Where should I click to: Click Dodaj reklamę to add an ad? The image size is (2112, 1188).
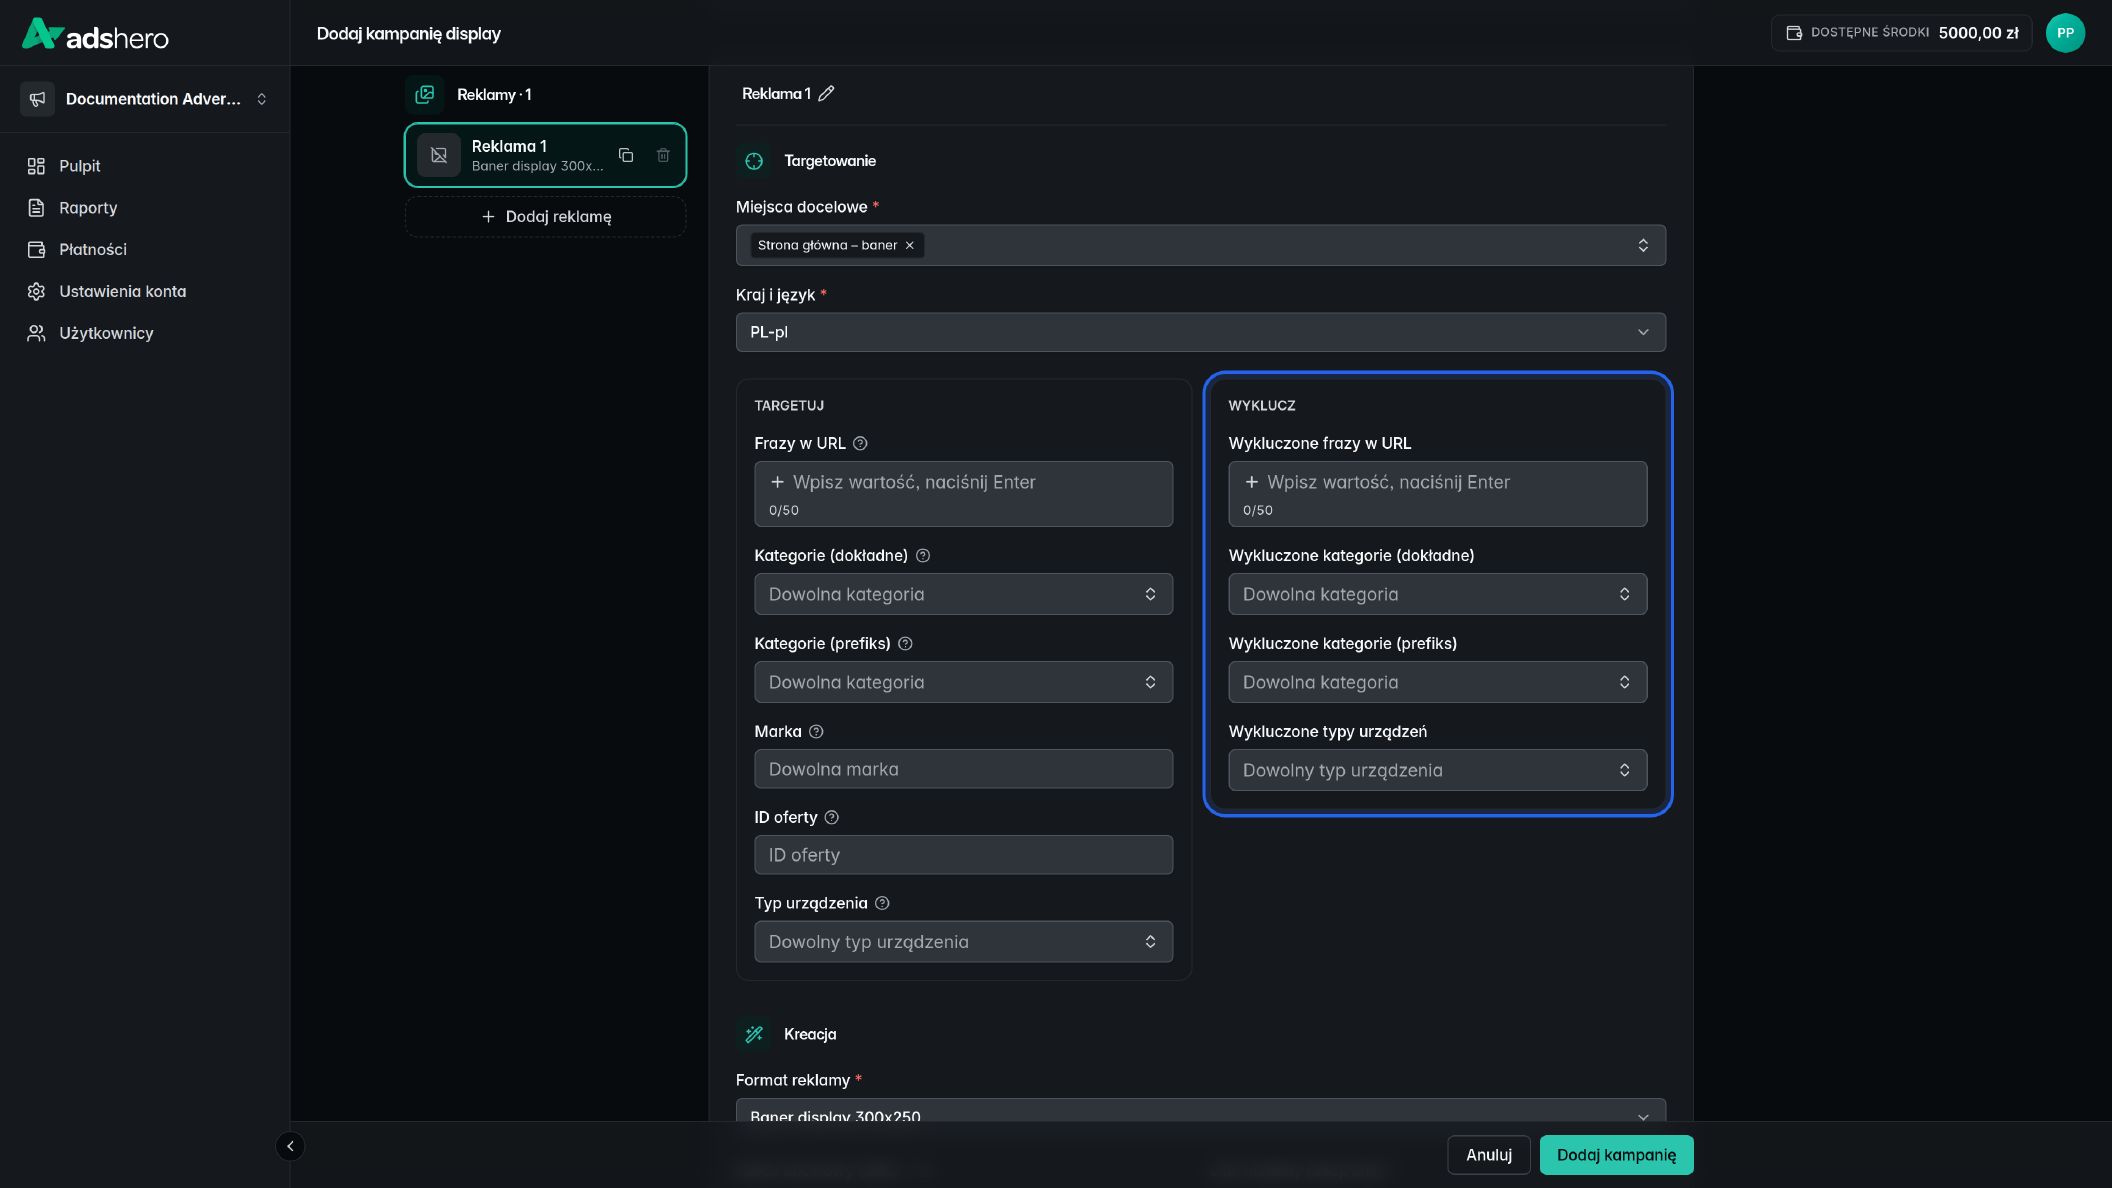pyautogui.click(x=545, y=216)
